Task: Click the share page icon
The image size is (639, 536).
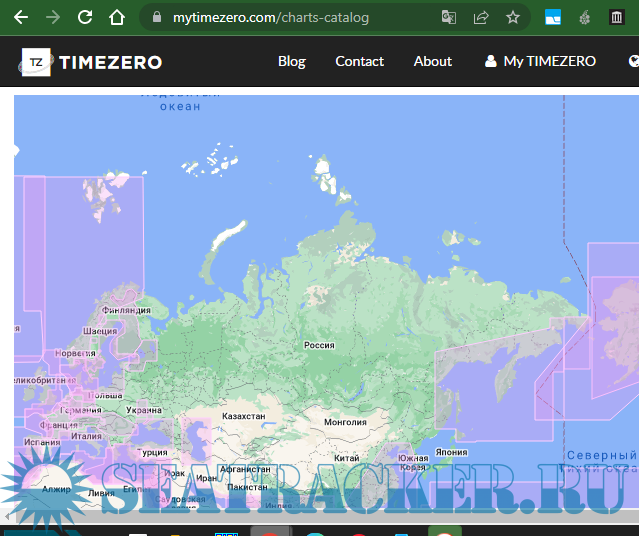Action: pos(481,17)
